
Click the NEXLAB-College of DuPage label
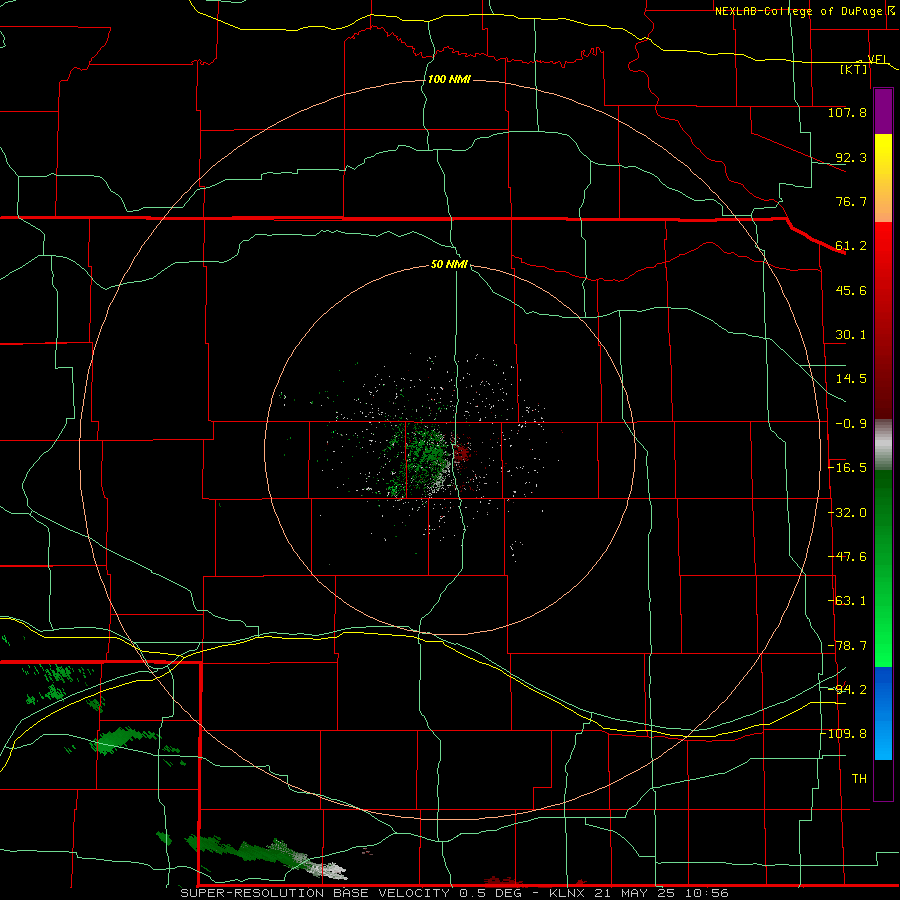pyautogui.click(x=798, y=11)
